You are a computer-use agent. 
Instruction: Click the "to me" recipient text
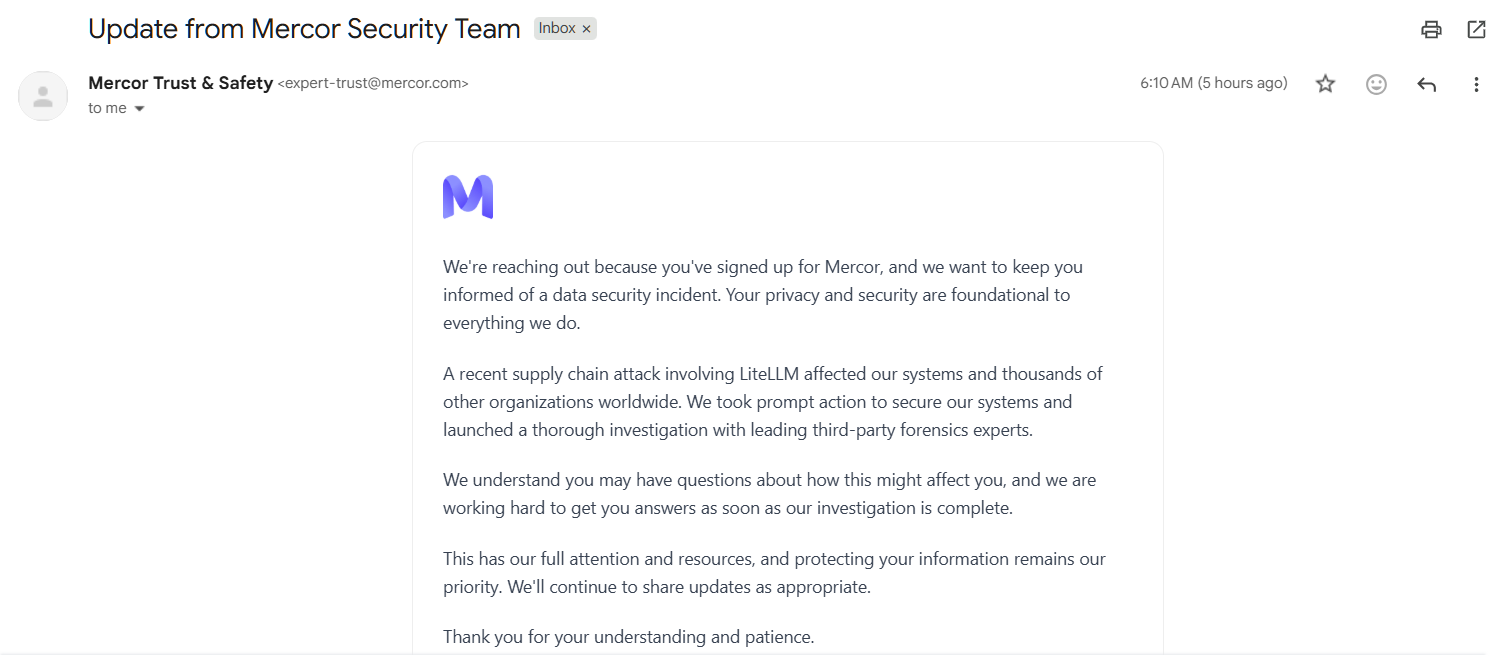click(107, 109)
